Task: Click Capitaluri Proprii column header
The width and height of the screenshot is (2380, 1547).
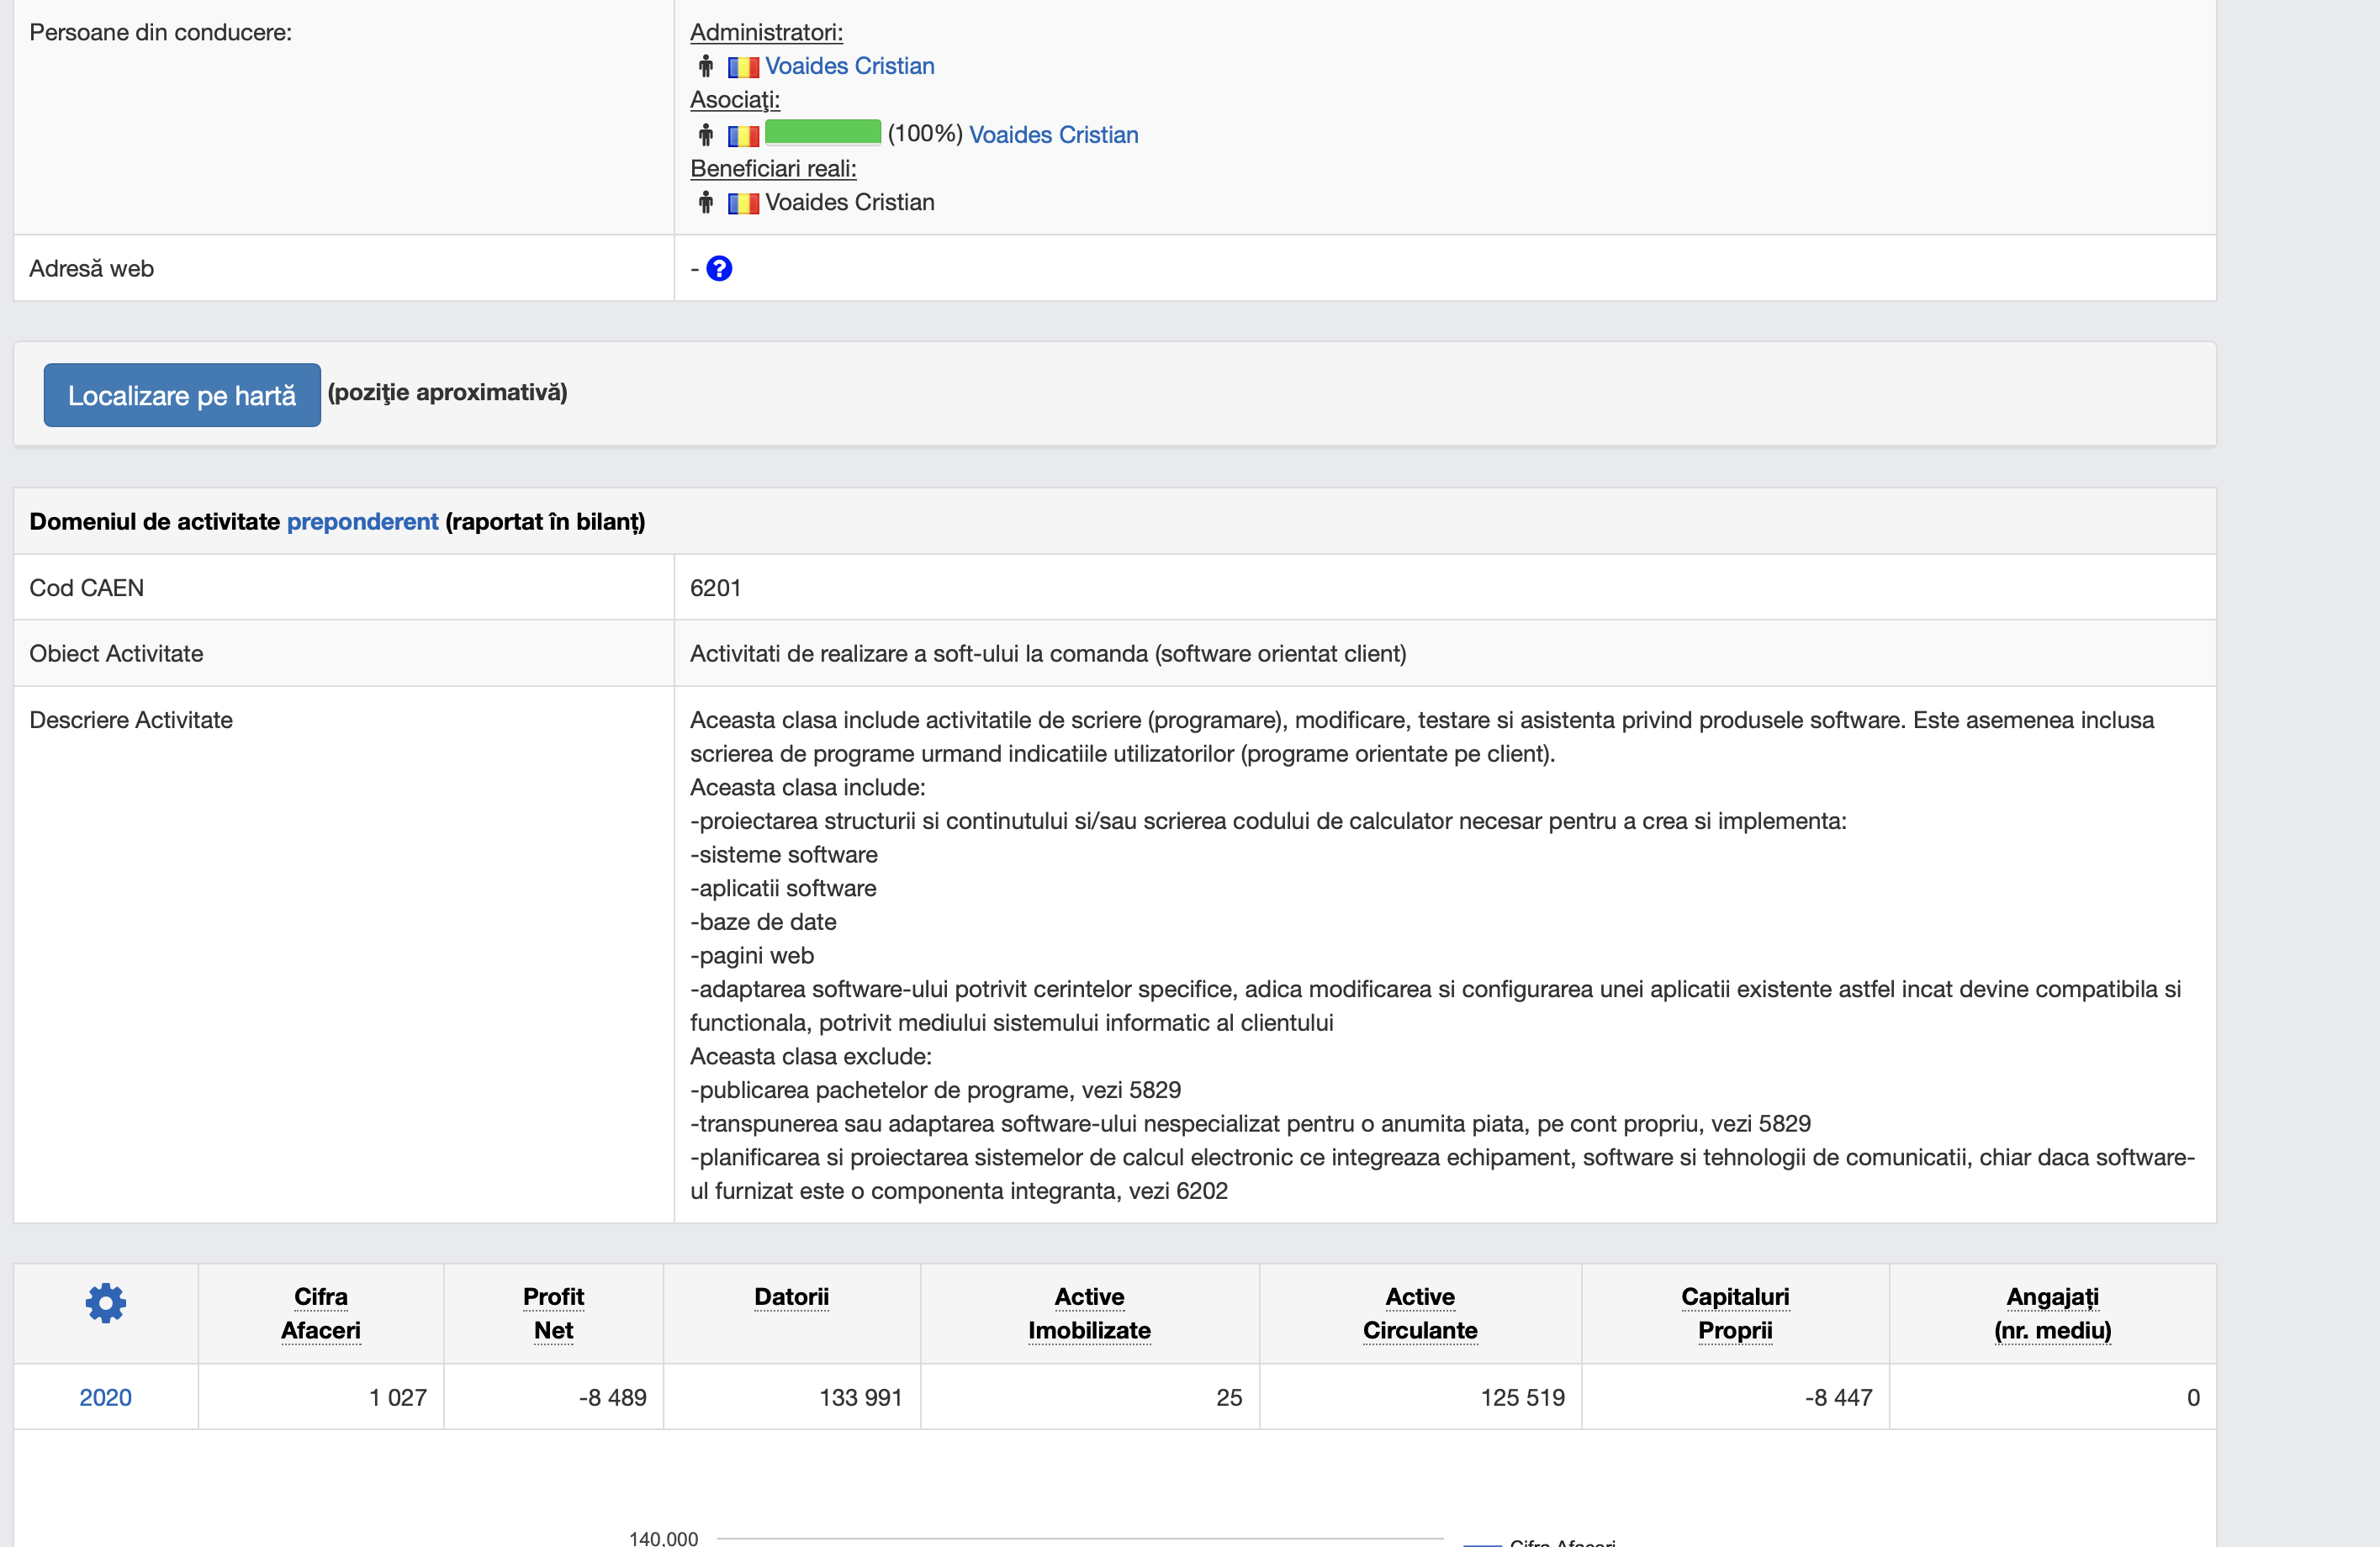Action: coord(1734,1313)
